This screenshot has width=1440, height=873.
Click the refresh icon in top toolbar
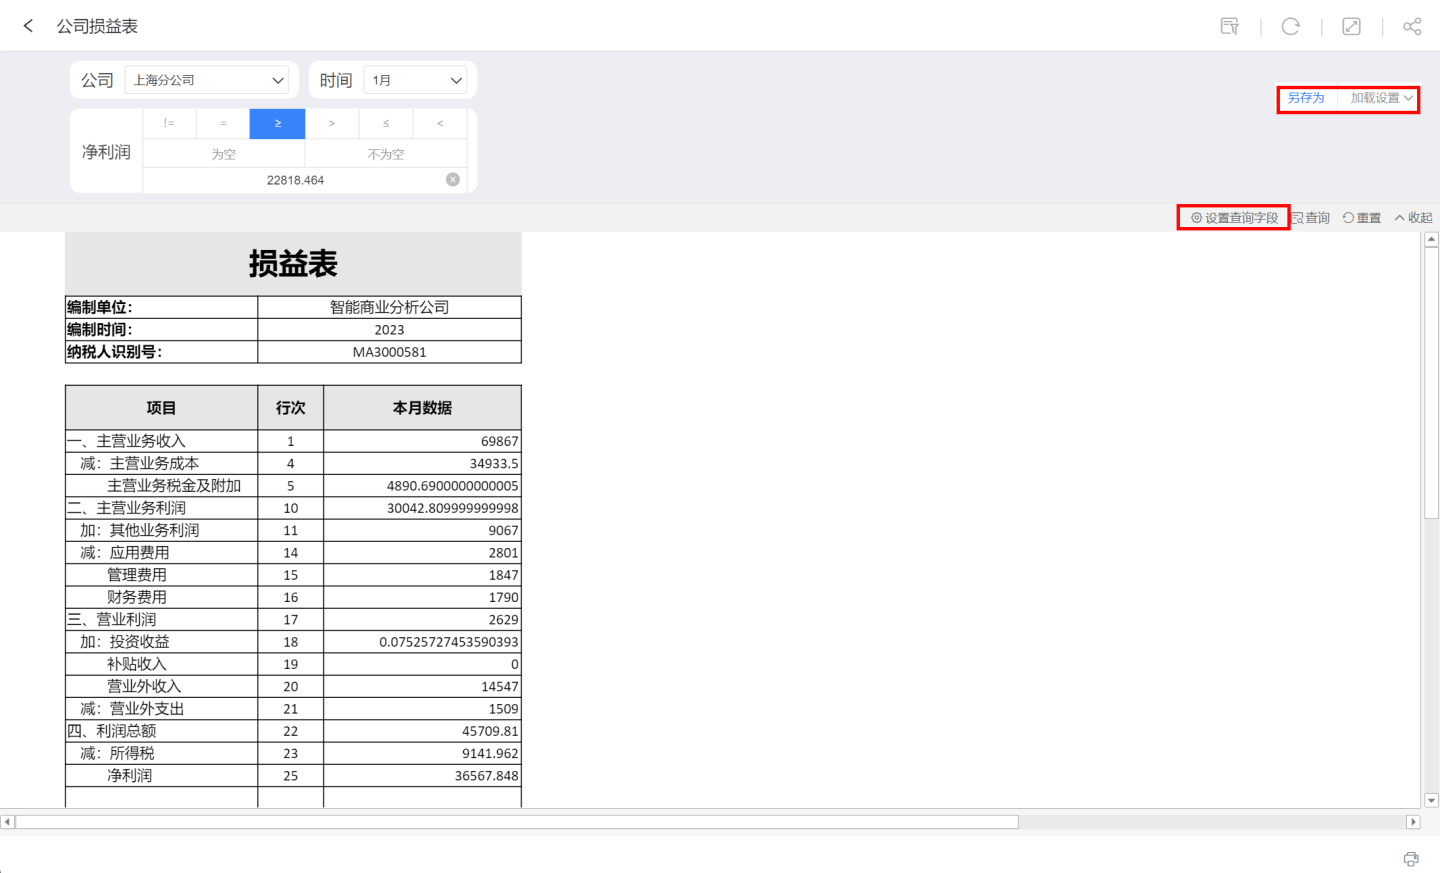pyautogui.click(x=1290, y=26)
